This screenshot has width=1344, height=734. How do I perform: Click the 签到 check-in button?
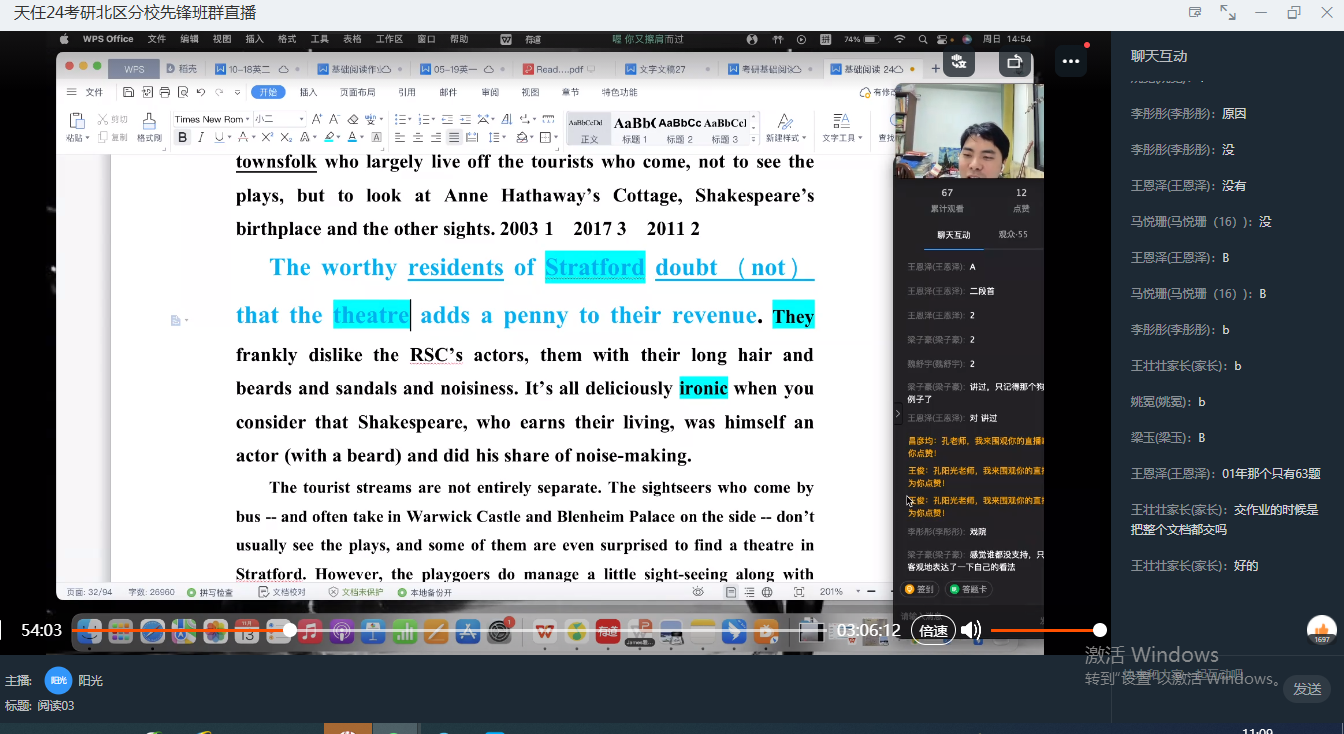pos(920,589)
